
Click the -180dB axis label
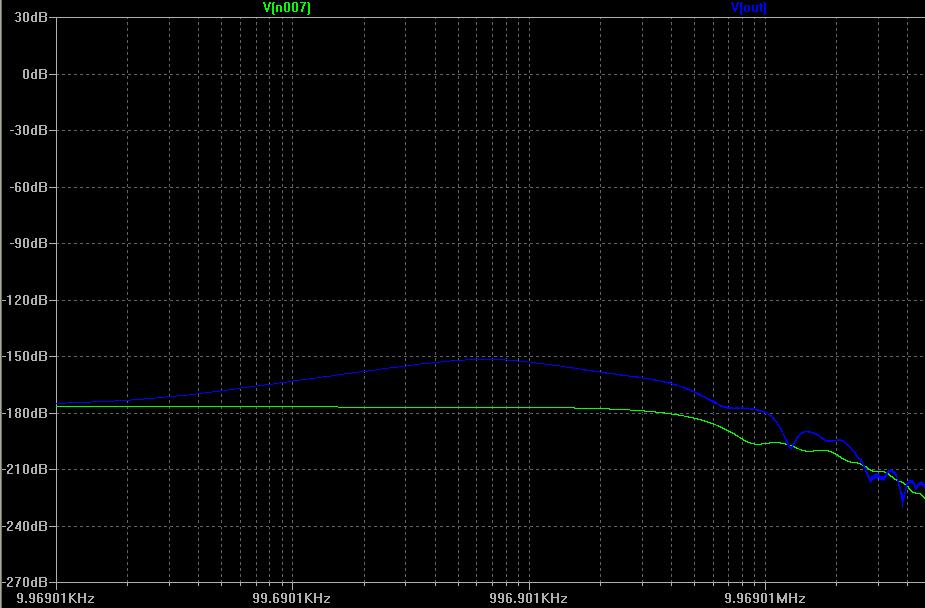25,413
